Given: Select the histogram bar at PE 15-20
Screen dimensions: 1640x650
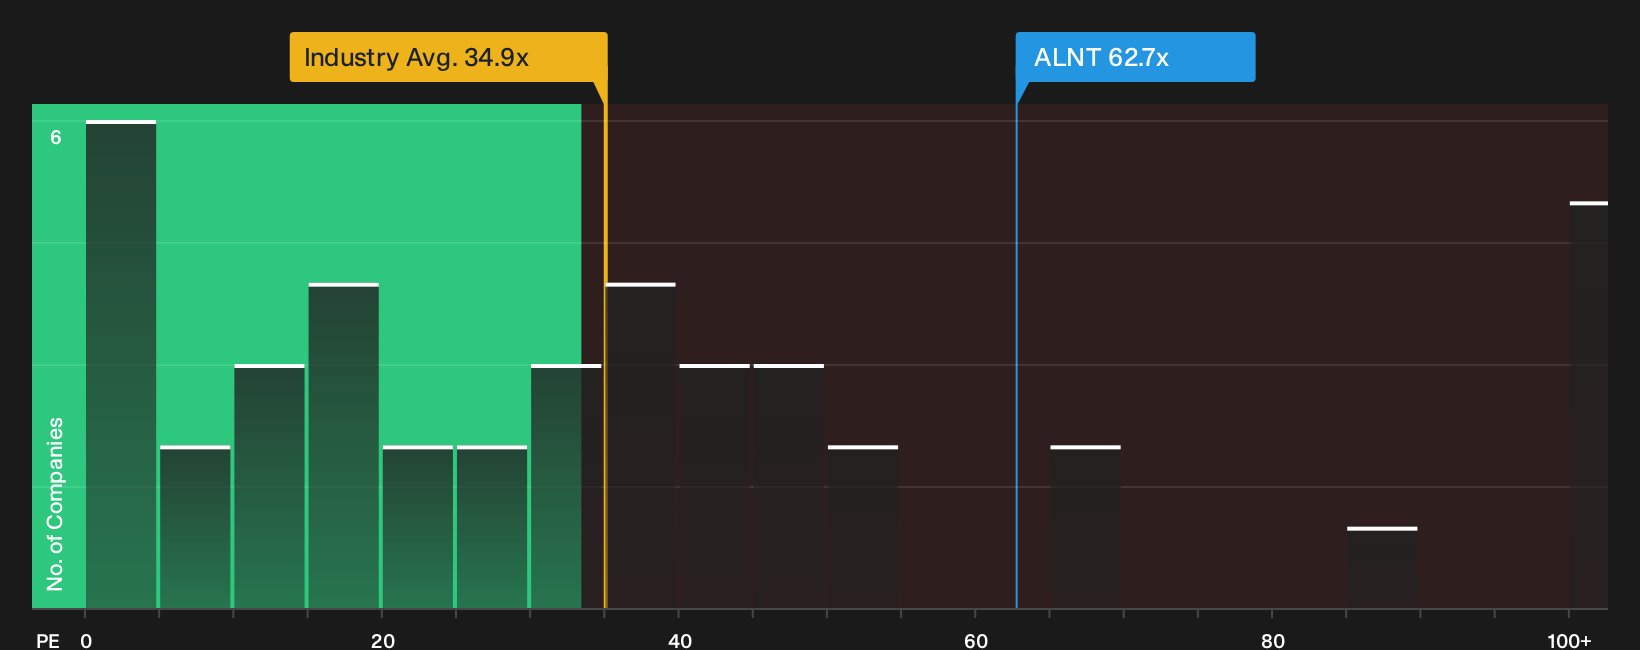Looking at the screenshot, I should click(344, 446).
